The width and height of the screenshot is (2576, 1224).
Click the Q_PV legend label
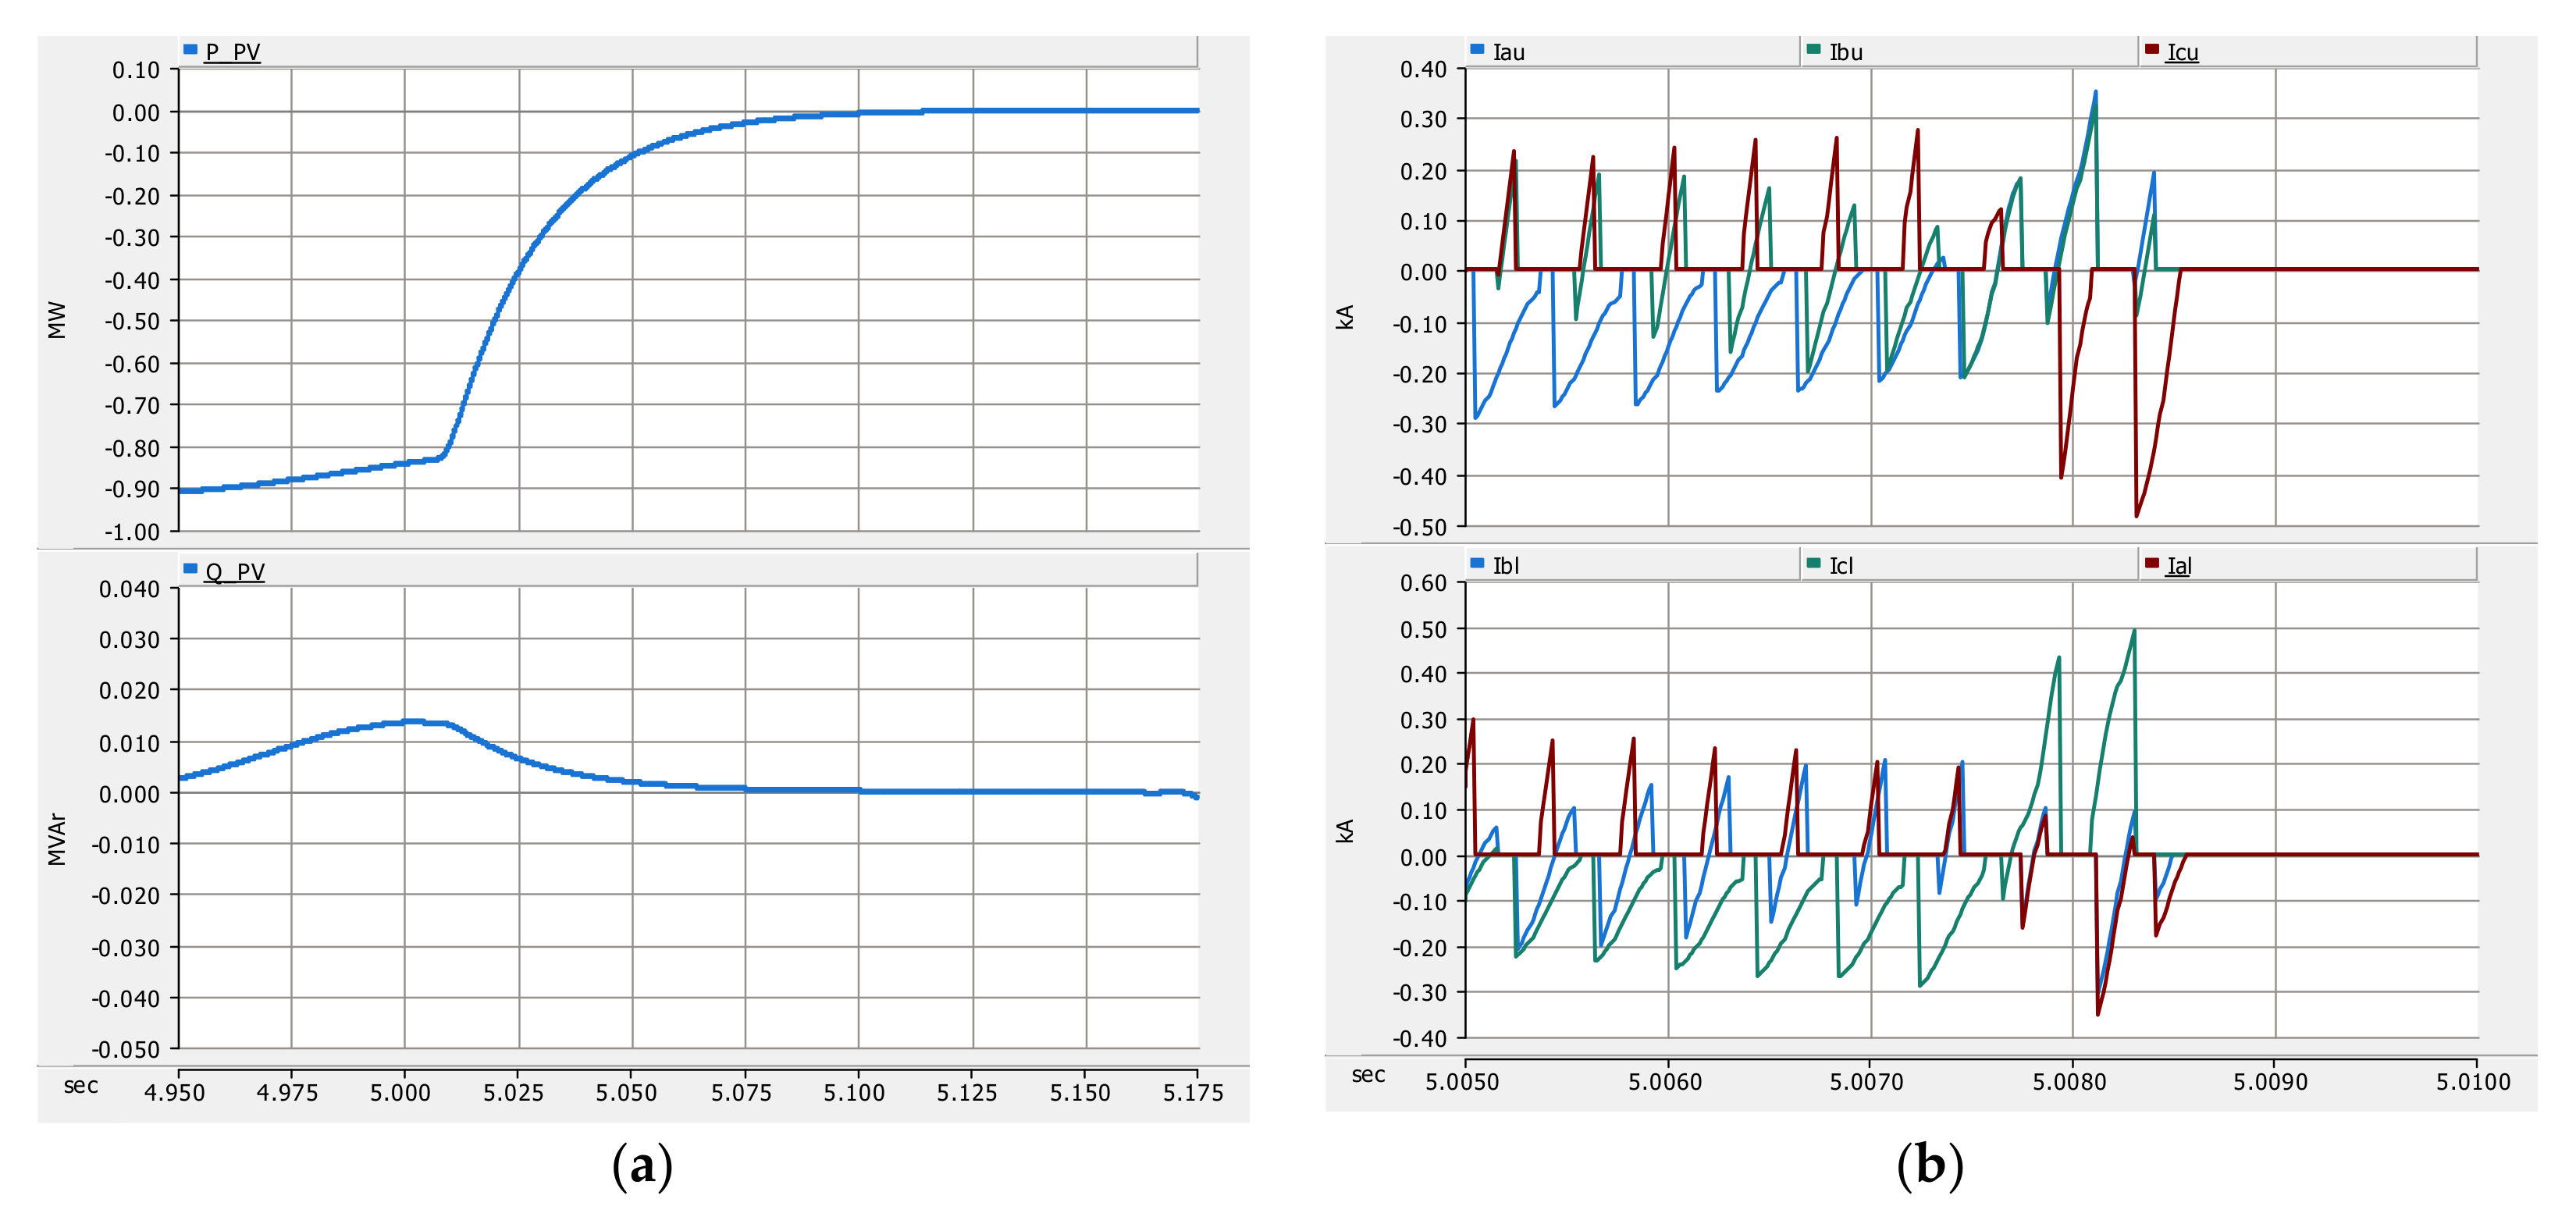coord(234,572)
